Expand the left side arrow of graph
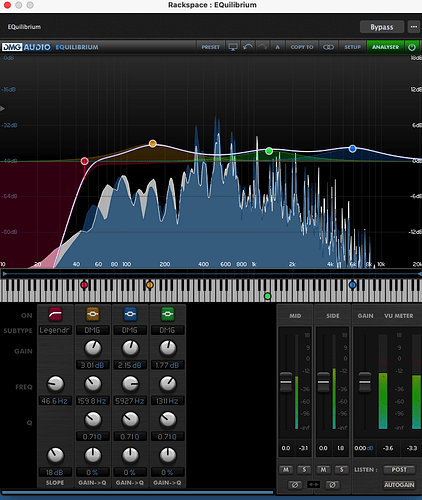Image resolution: width=422 pixels, height=500 pixels. 2,108
